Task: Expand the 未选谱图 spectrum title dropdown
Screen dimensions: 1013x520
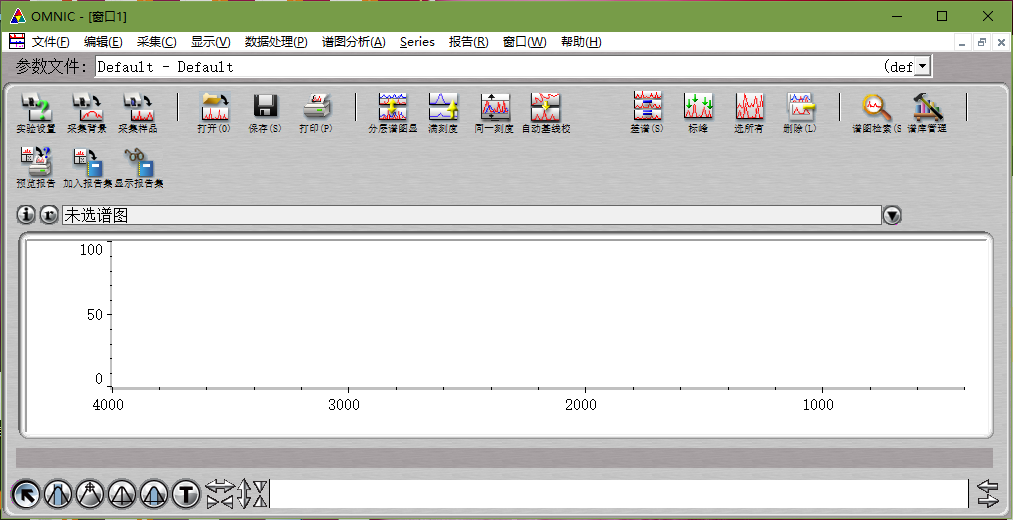Action: click(x=892, y=215)
